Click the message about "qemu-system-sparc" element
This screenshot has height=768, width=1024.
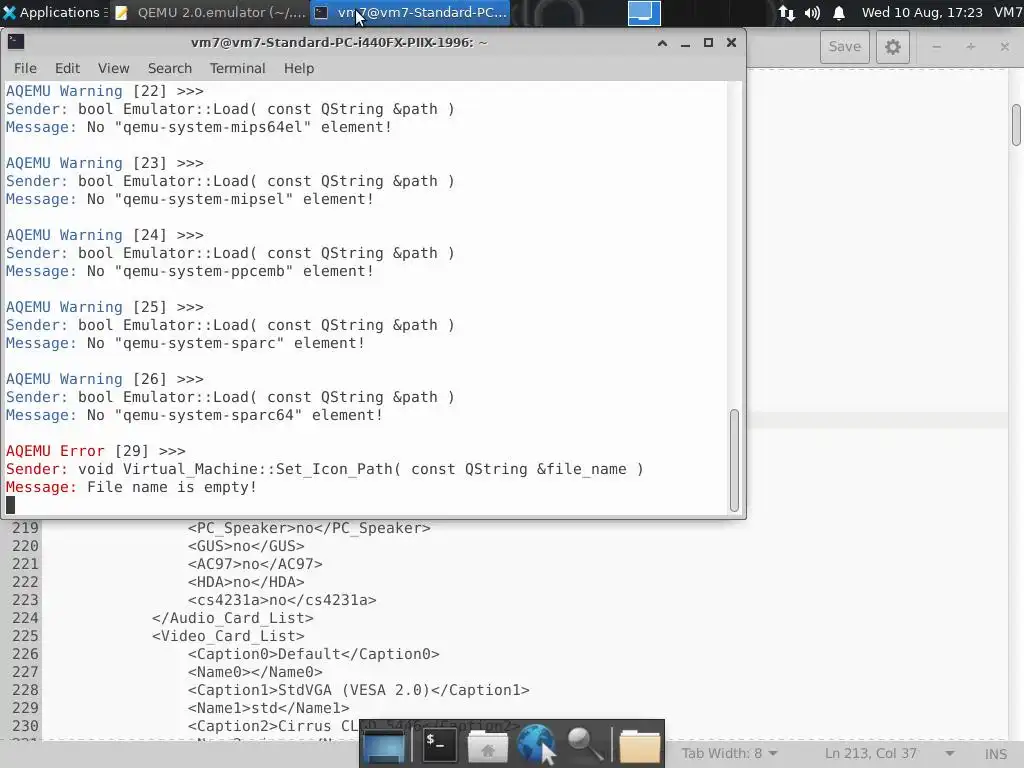coord(185,343)
